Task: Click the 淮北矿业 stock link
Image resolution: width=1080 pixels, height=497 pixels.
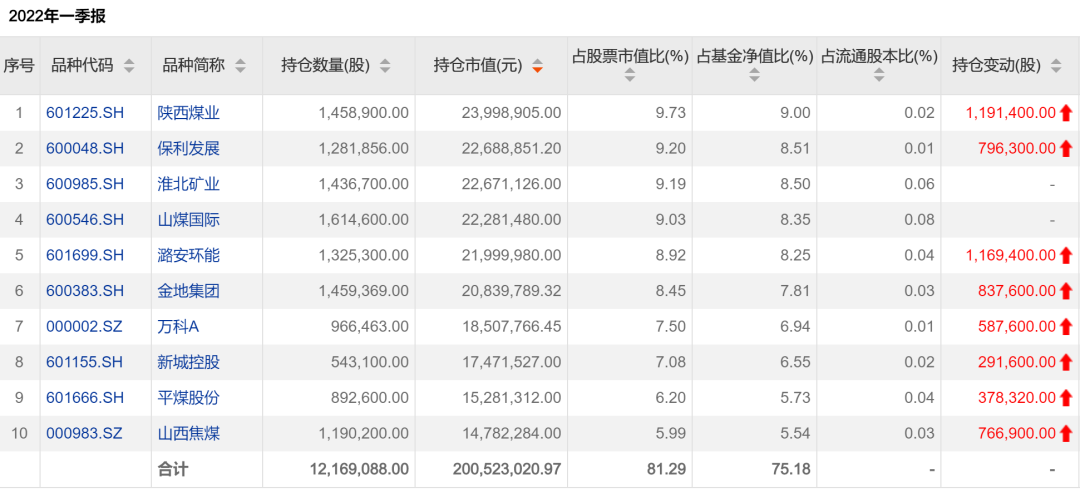Action: [188, 184]
